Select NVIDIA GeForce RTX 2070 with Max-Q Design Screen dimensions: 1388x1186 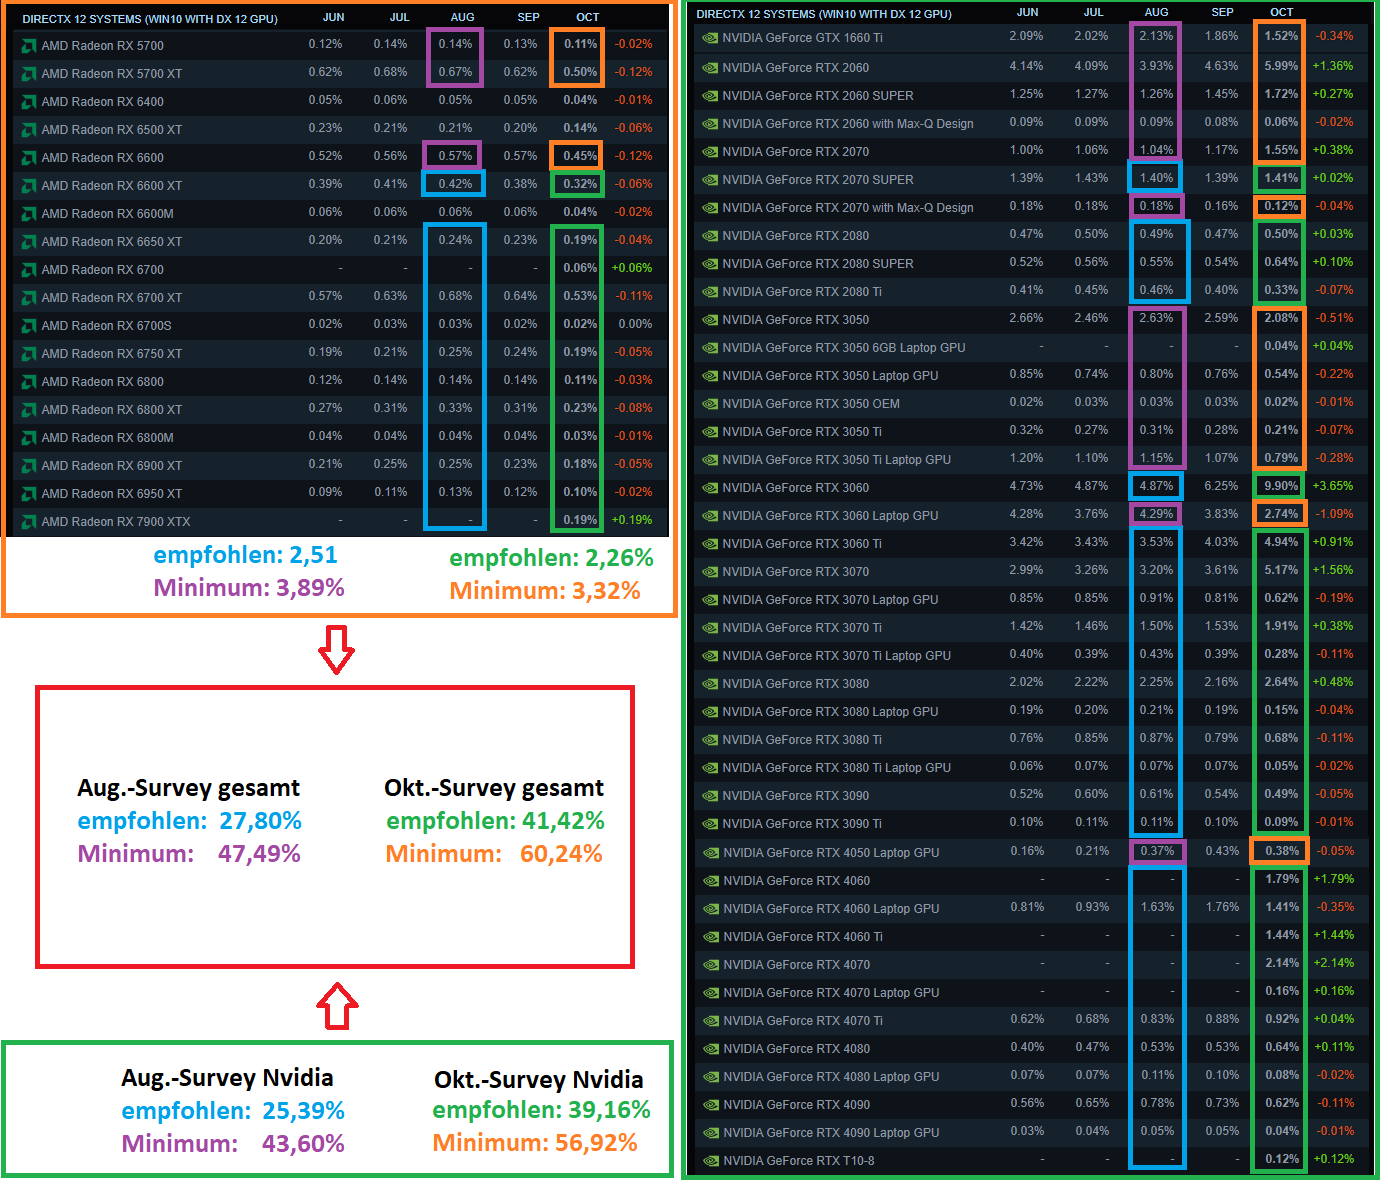(x=848, y=208)
